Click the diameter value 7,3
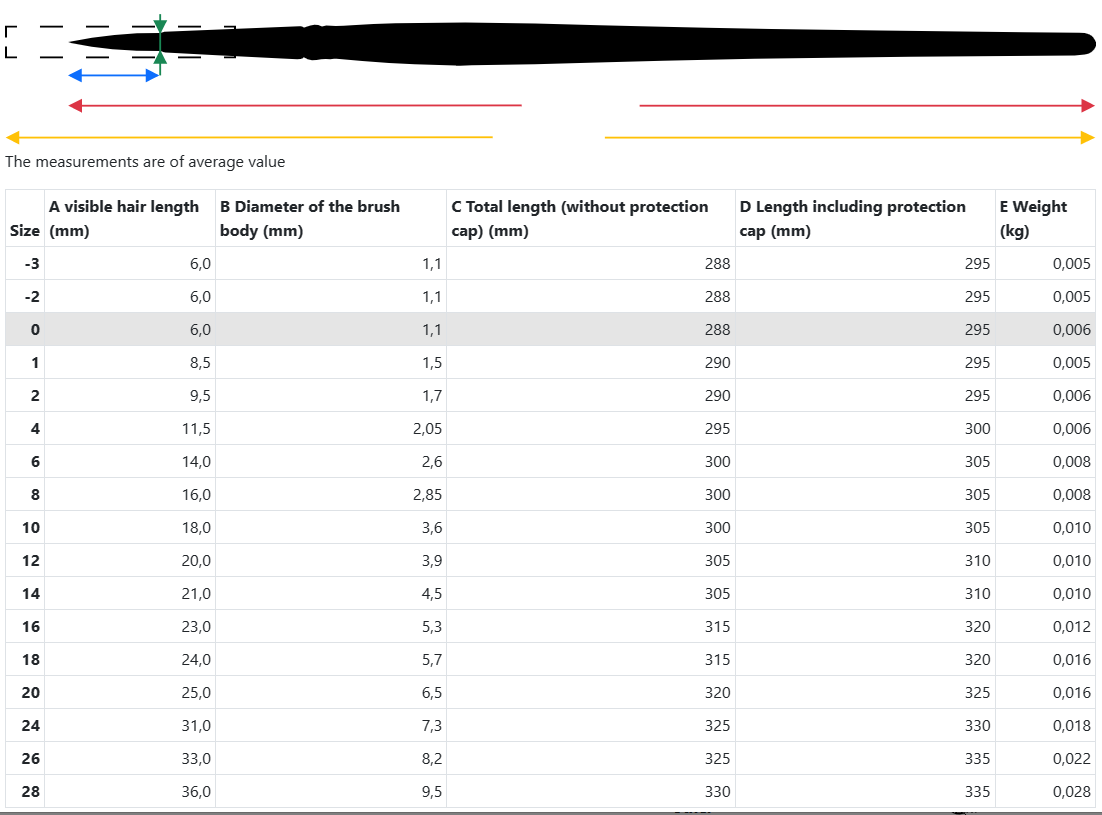This screenshot has width=1102, height=815. (432, 726)
